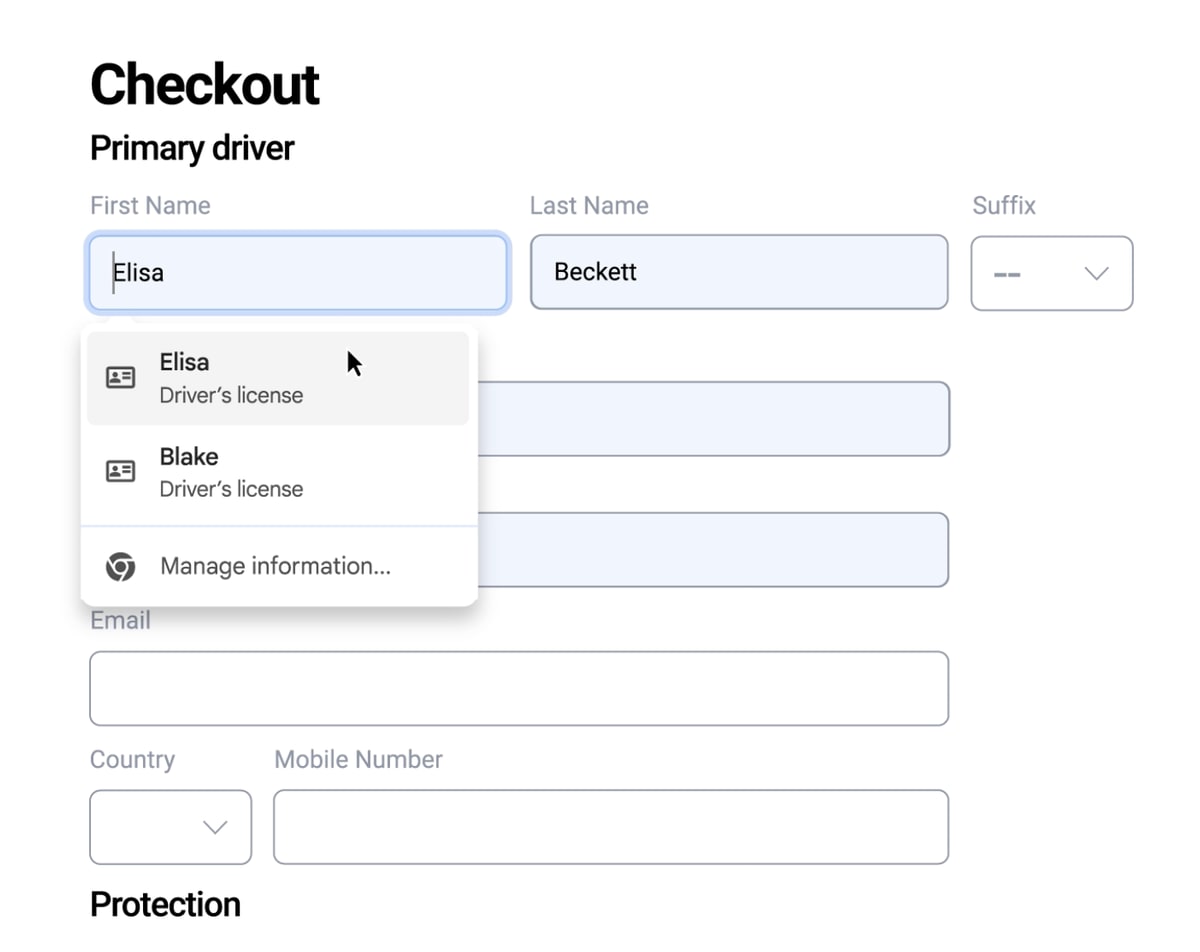
Task: Focus the Mobile Number text box
Action: tap(610, 827)
